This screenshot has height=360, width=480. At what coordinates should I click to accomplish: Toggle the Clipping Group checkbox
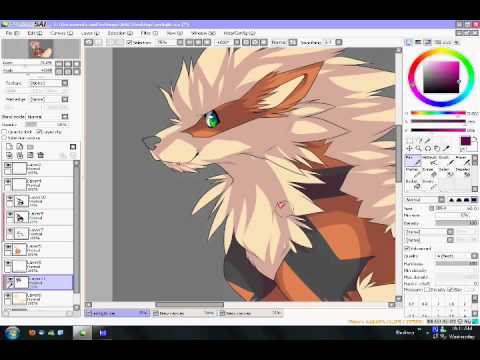point(39,132)
